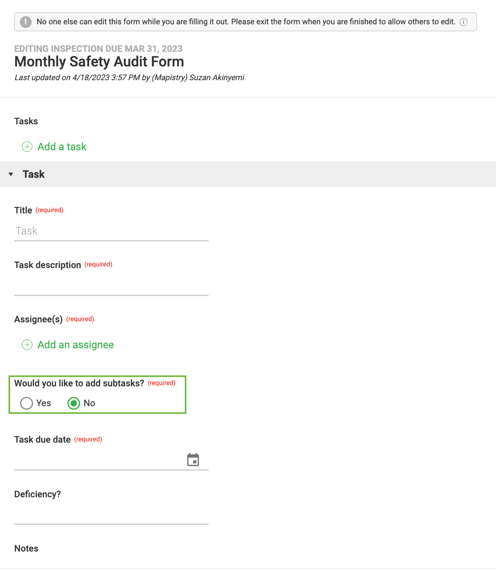The image size is (496, 571).
Task: Click the Notes label
Action: click(26, 548)
